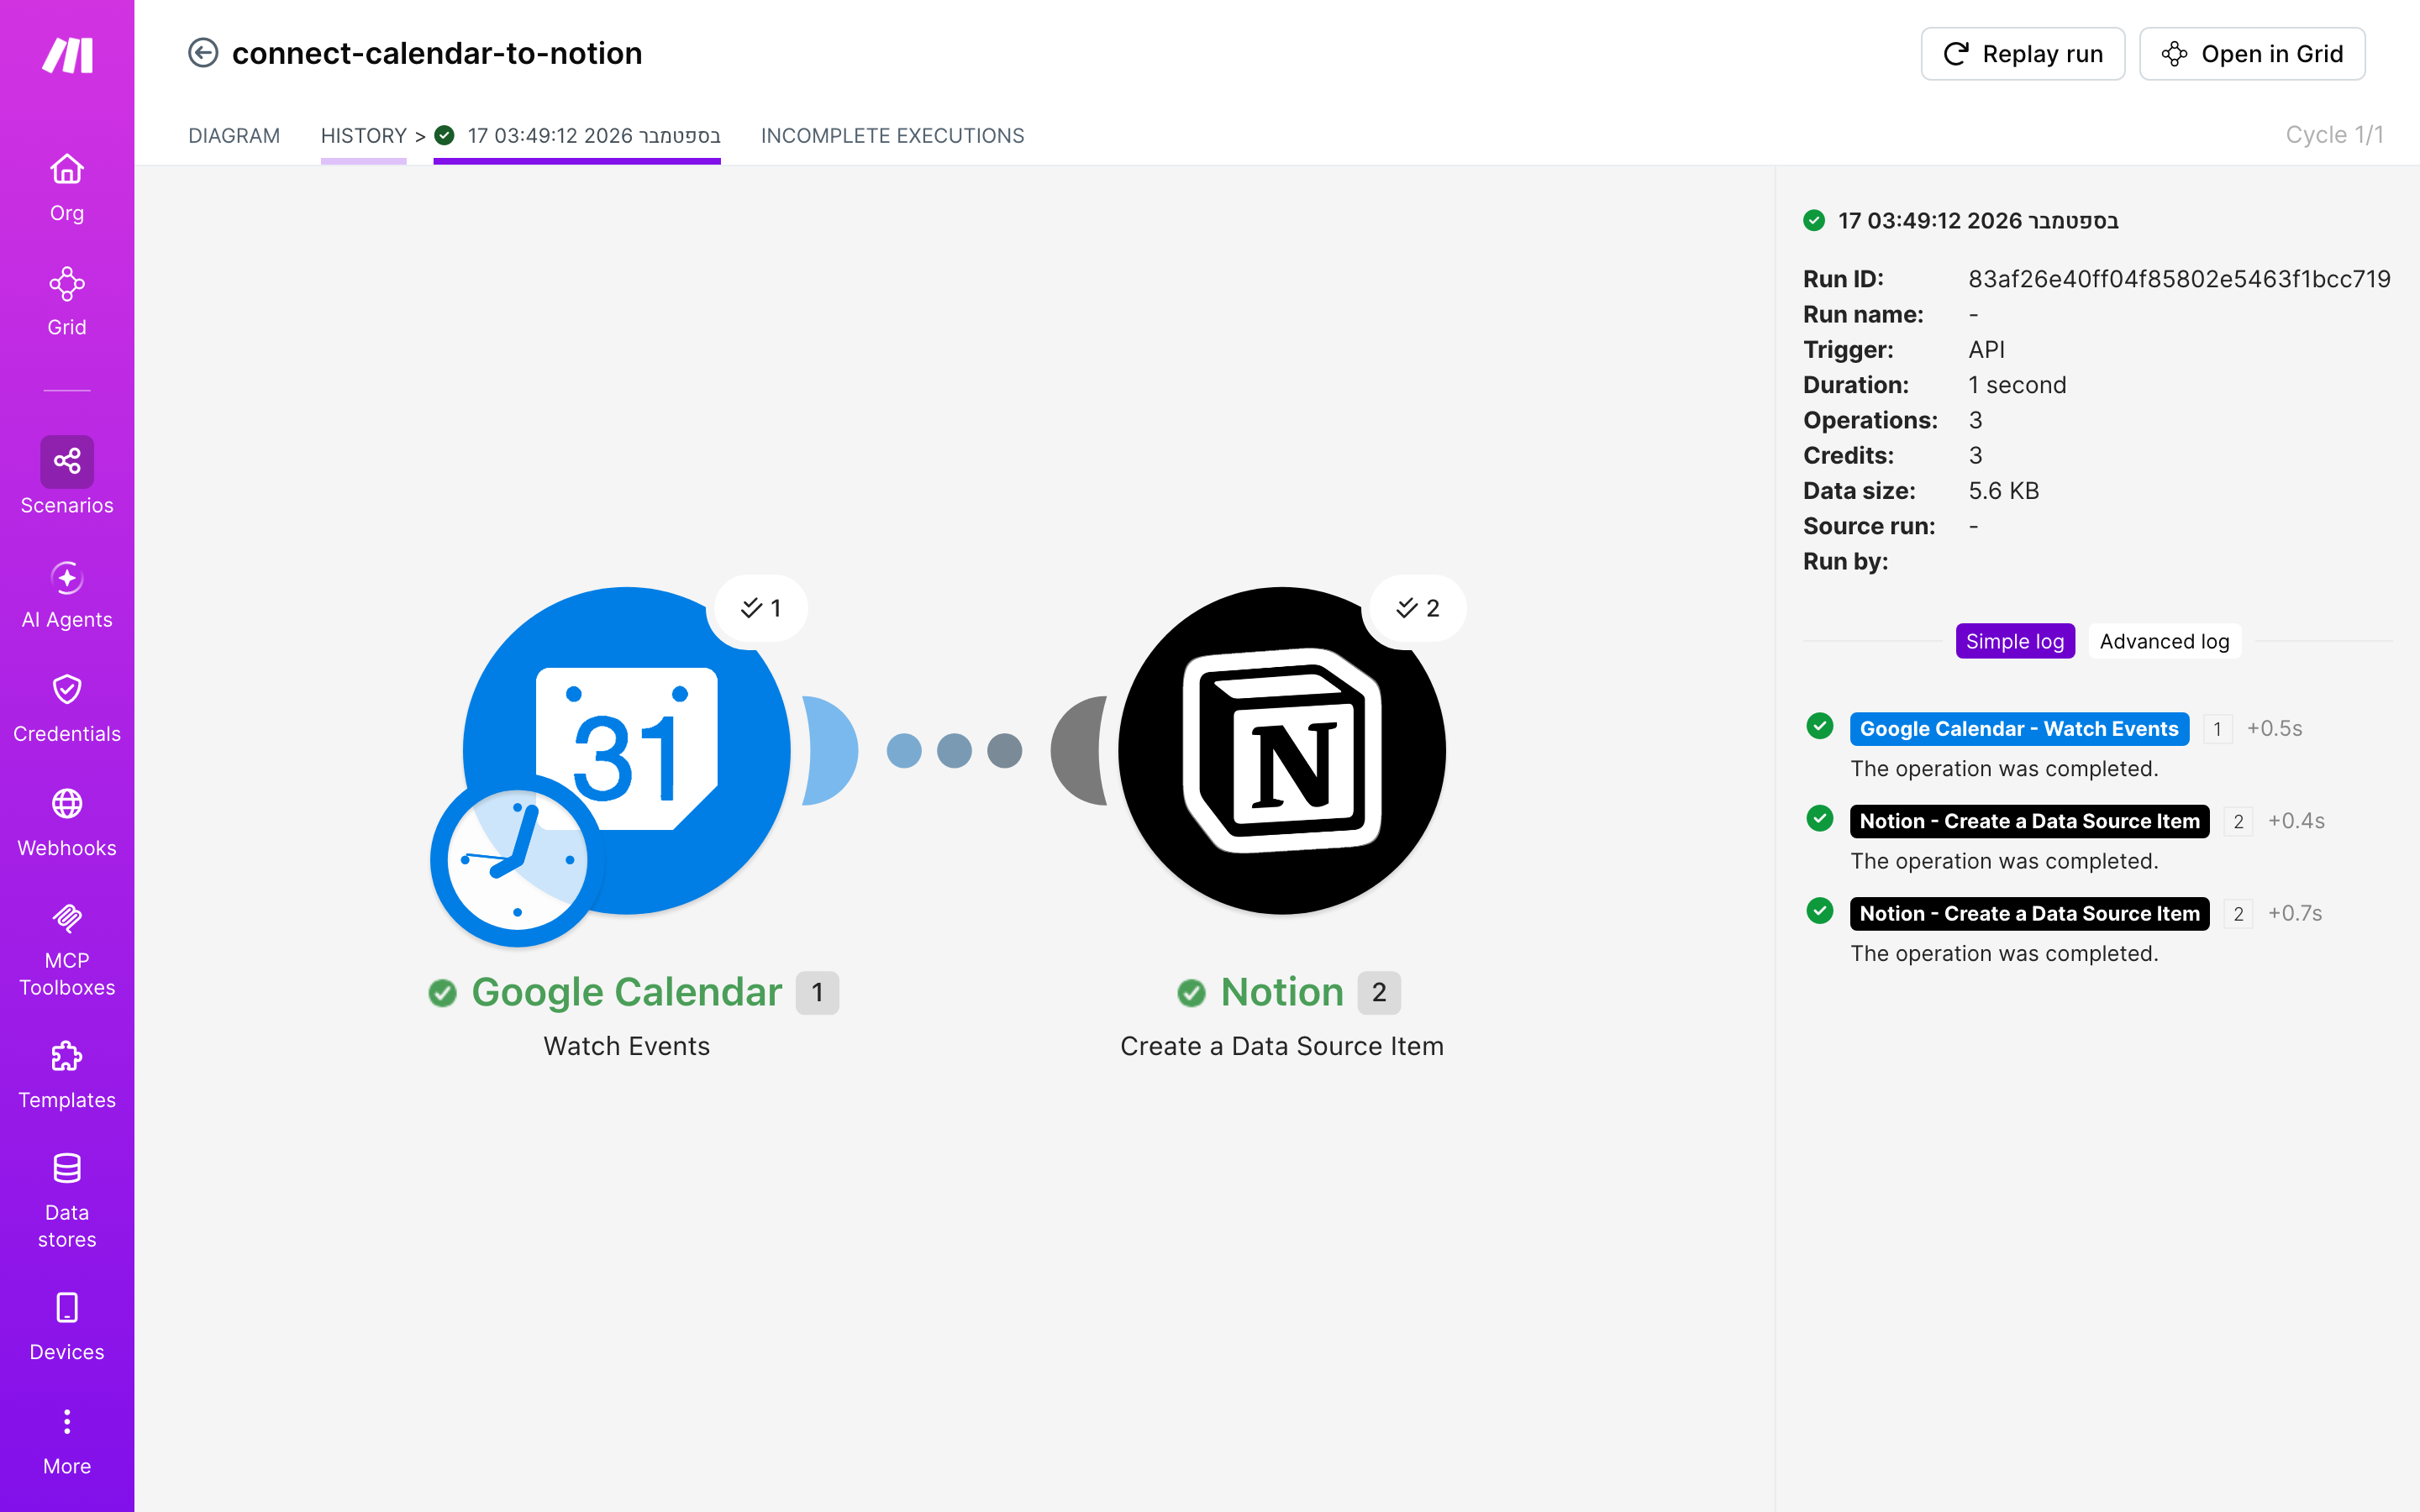Select the Notion module icon

tap(1282, 750)
